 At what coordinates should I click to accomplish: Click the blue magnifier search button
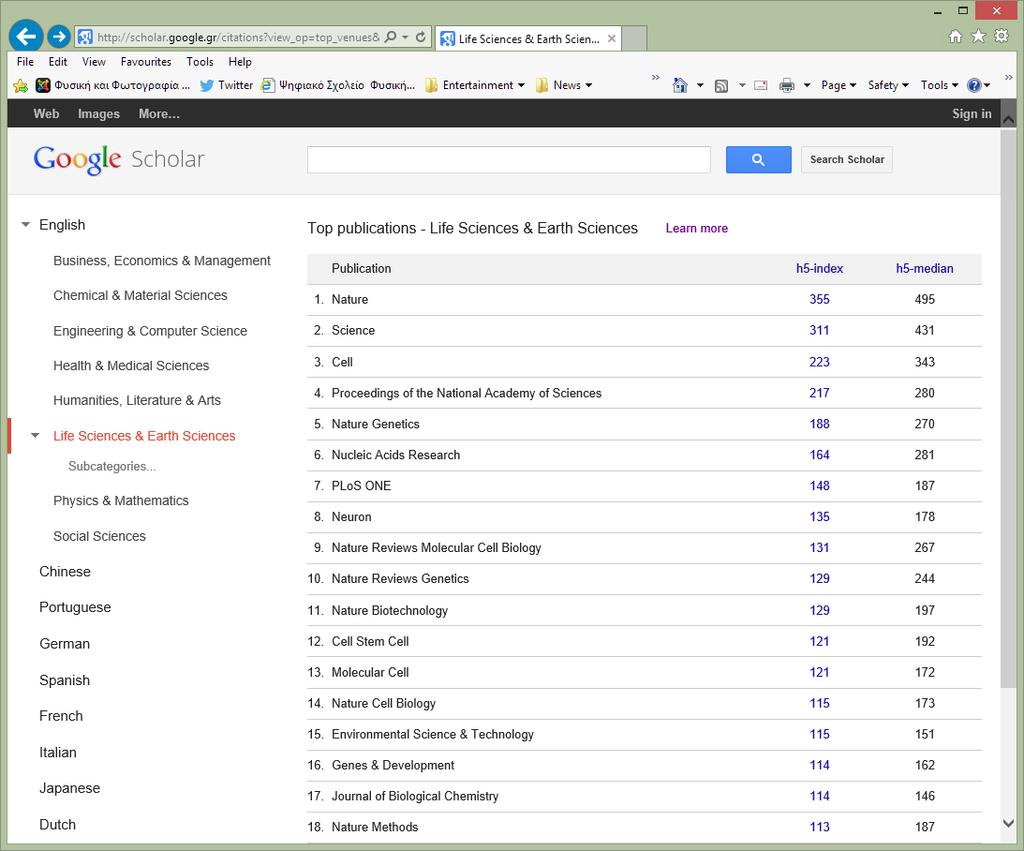tap(758, 160)
